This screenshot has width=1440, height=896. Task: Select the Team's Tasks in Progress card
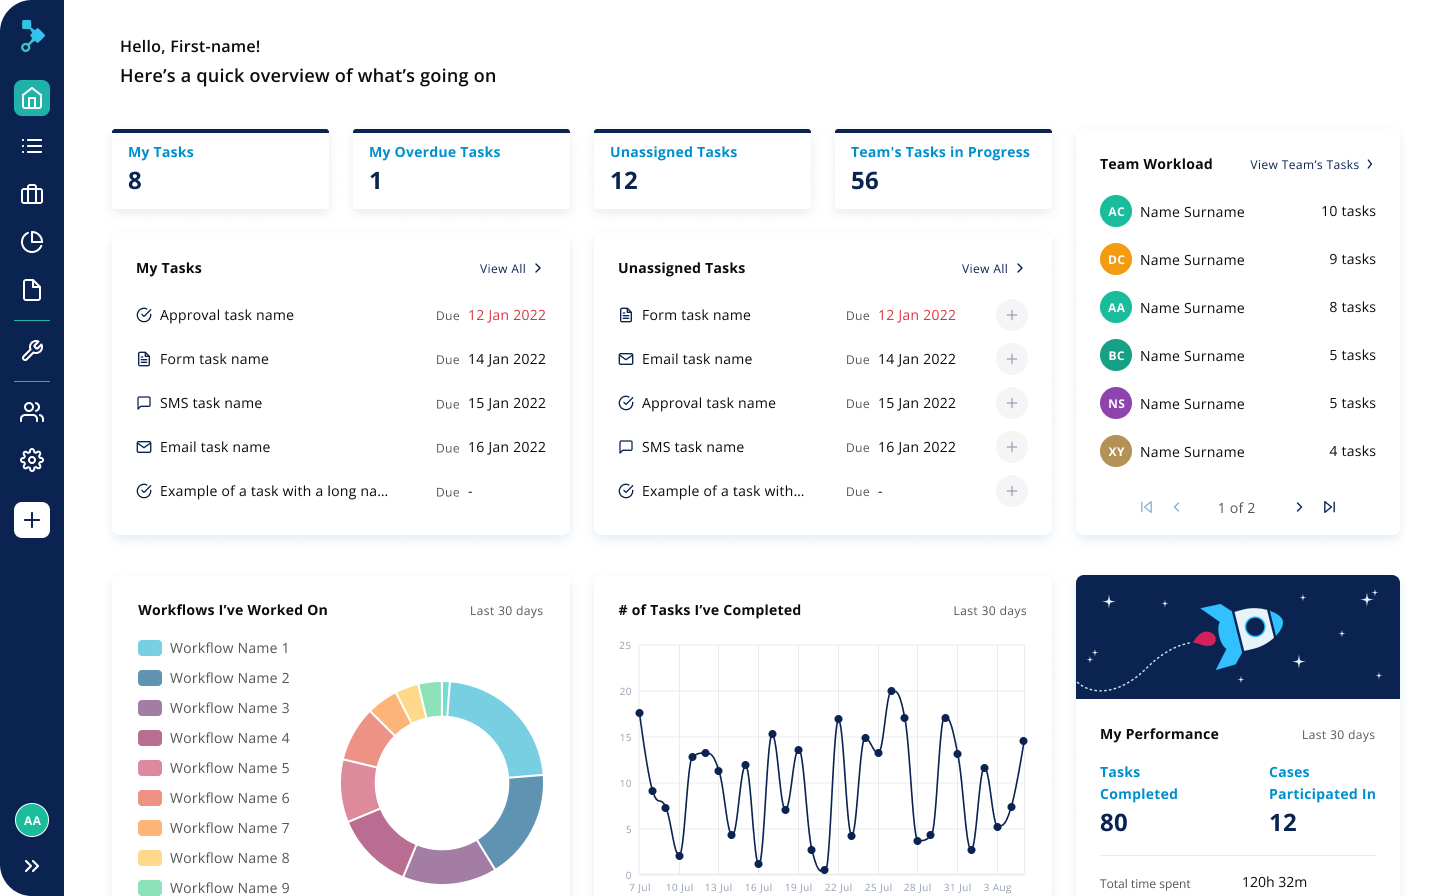click(x=943, y=169)
